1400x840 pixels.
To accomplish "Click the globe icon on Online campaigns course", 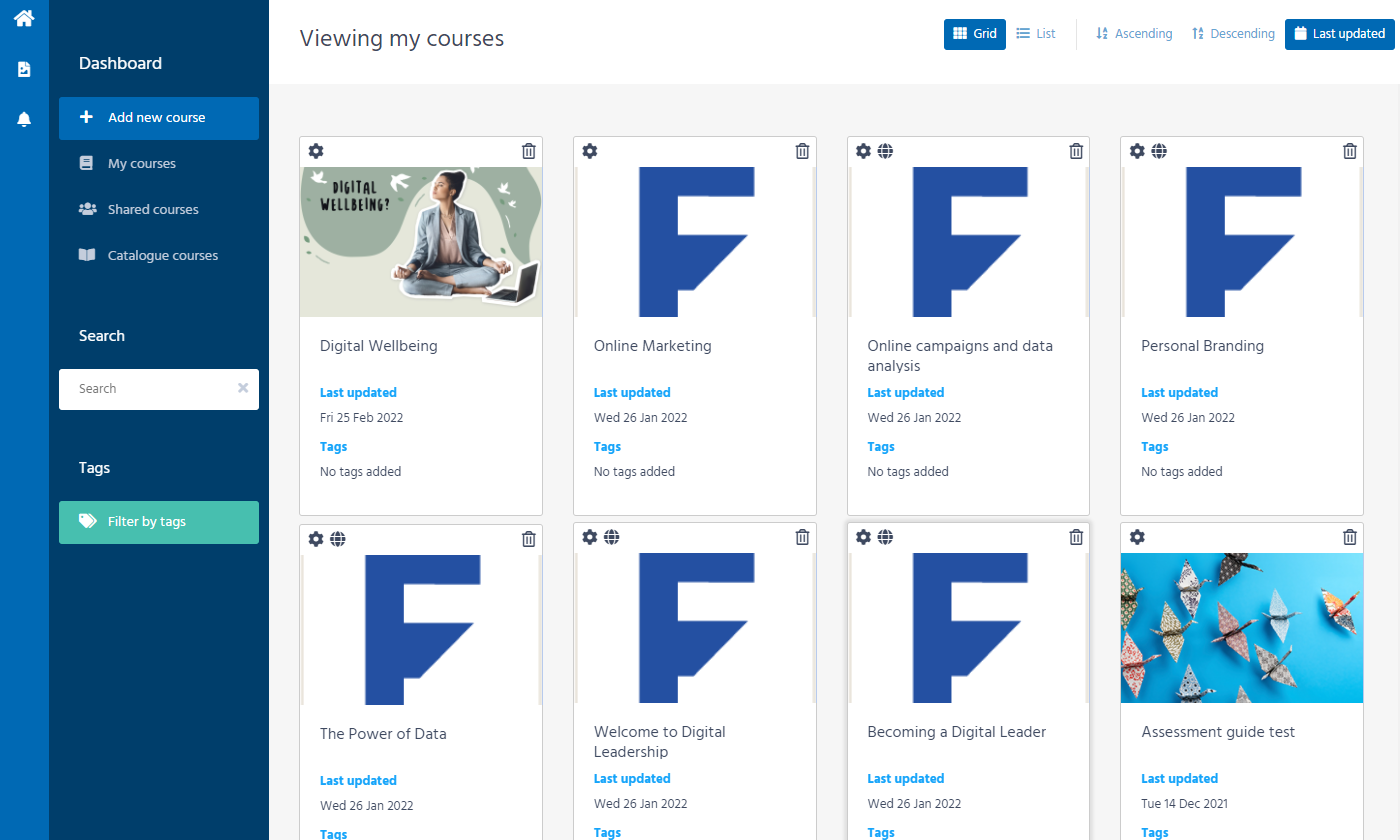I will (x=885, y=151).
